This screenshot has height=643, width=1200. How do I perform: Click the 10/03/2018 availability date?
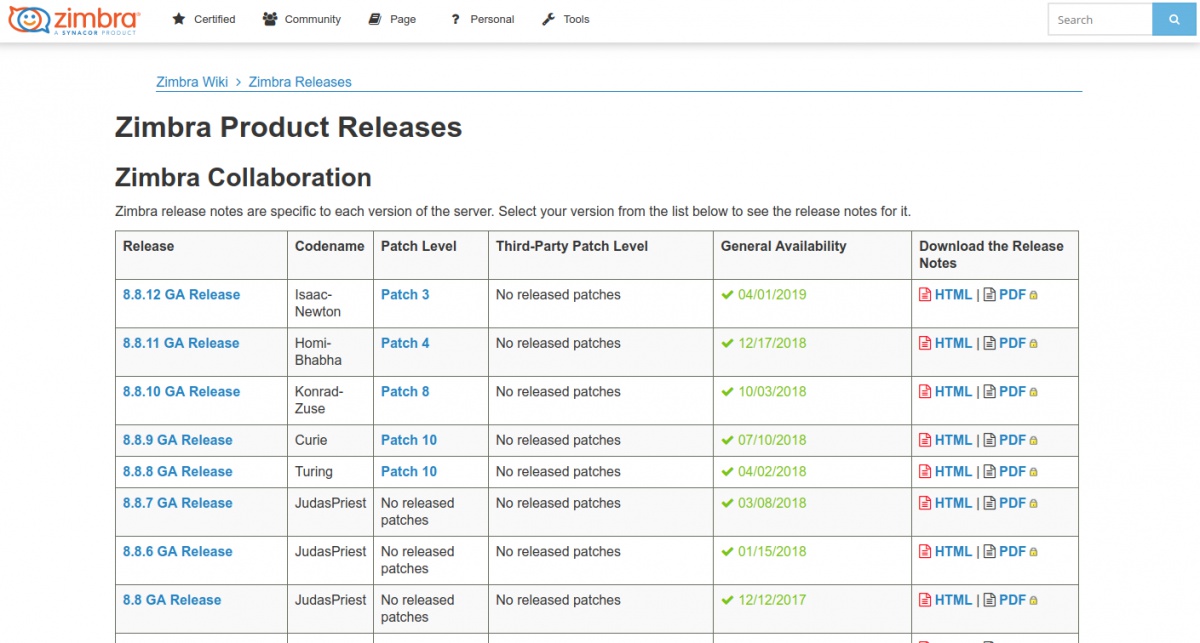pyautogui.click(x=772, y=392)
